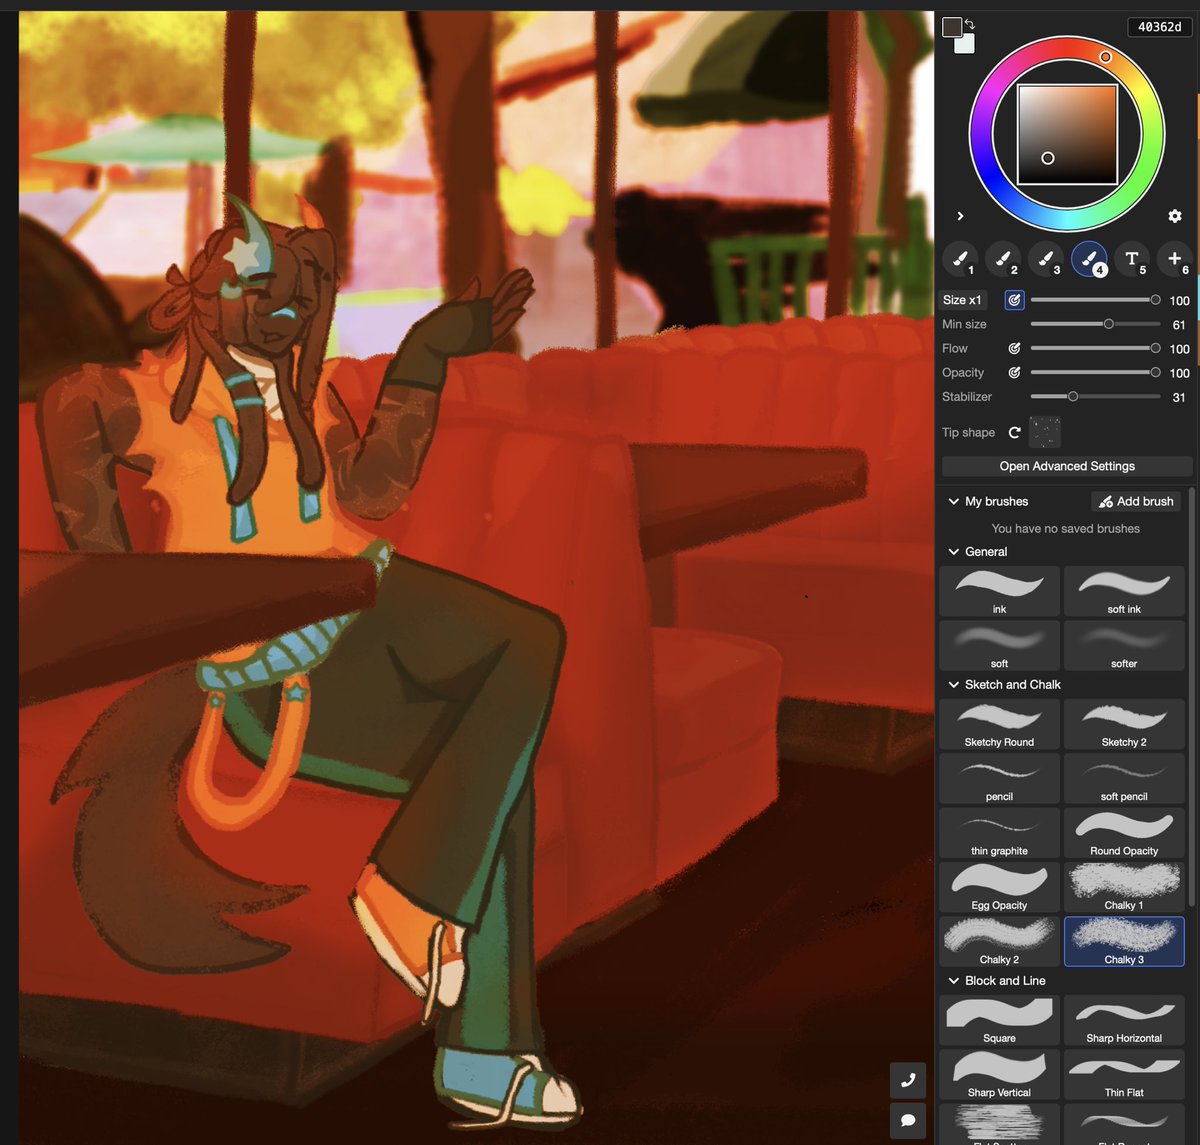The width and height of the screenshot is (1200, 1145).
Task: Select brush tool slot 3
Action: click(1046, 260)
